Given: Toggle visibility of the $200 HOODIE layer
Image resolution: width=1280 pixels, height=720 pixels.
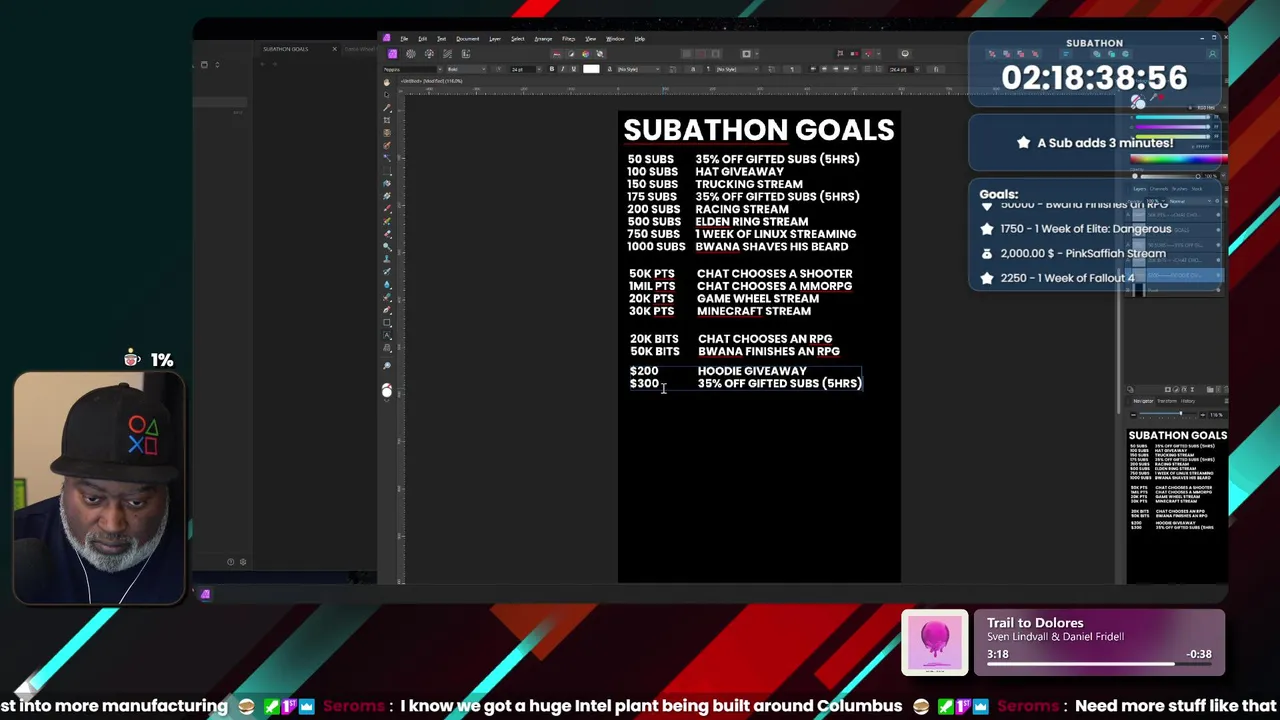Looking at the screenshot, I should tap(1218, 275).
